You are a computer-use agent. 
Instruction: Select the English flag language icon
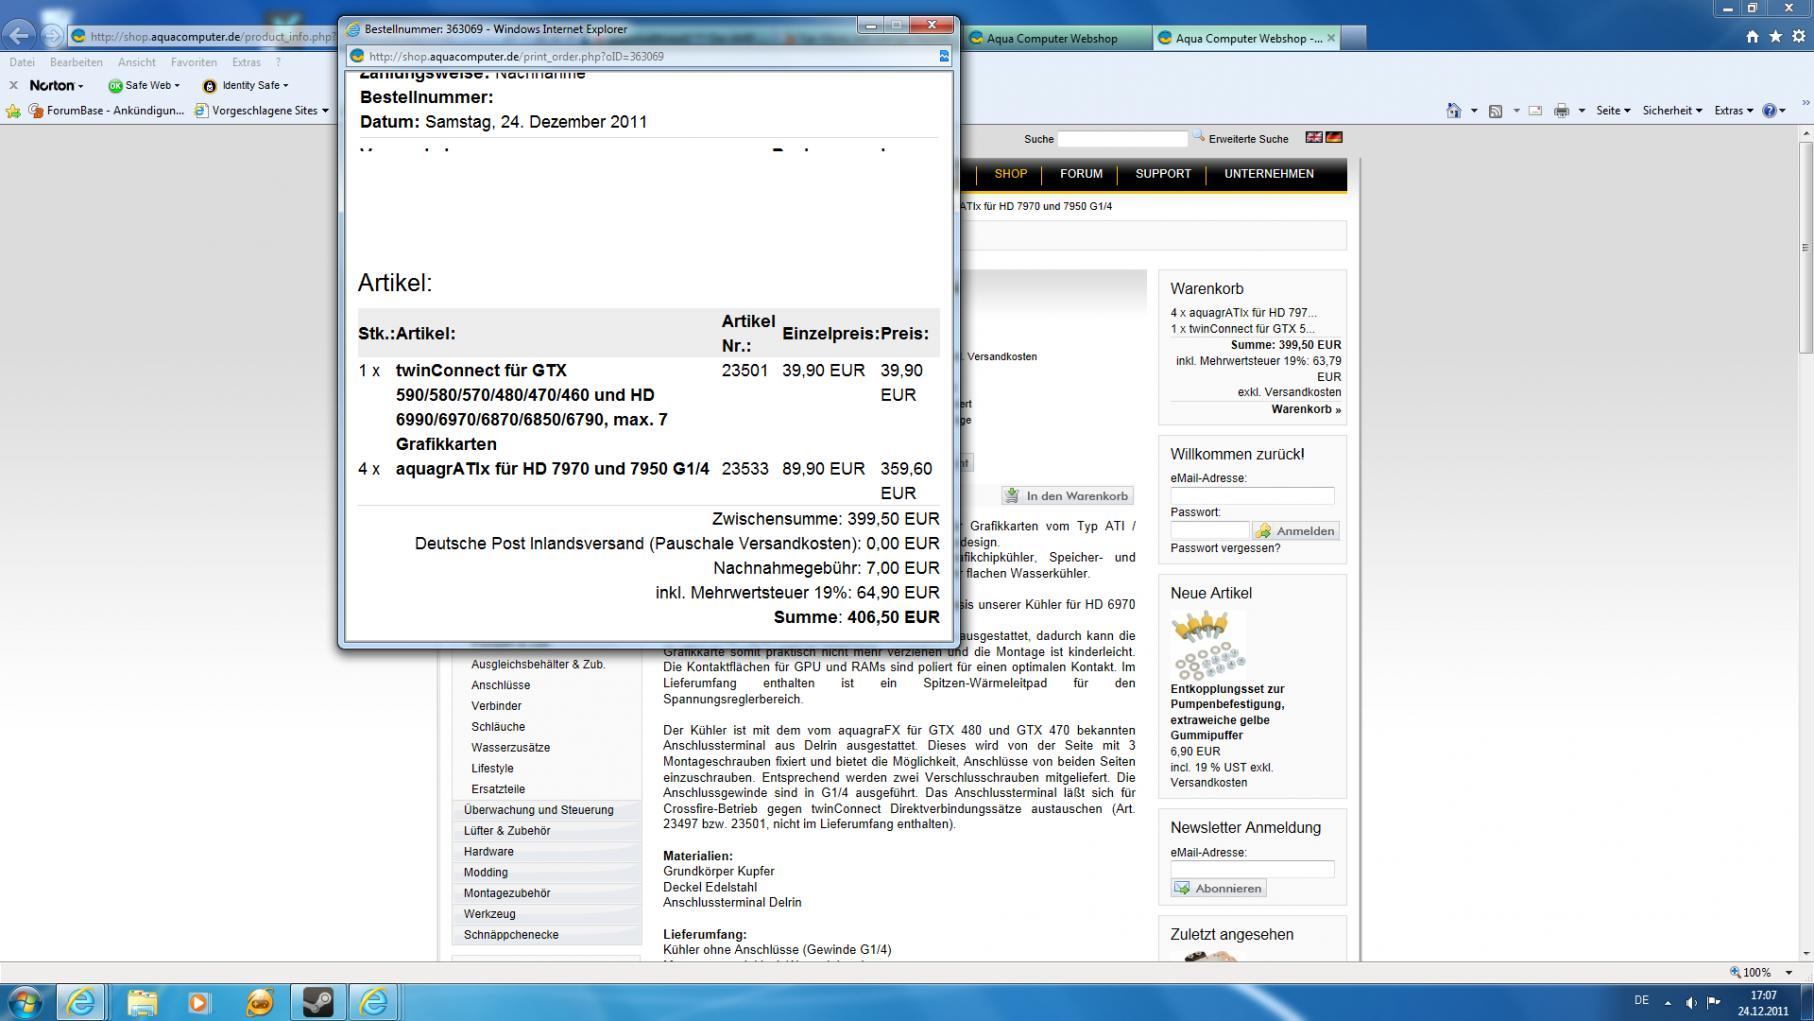(1314, 138)
